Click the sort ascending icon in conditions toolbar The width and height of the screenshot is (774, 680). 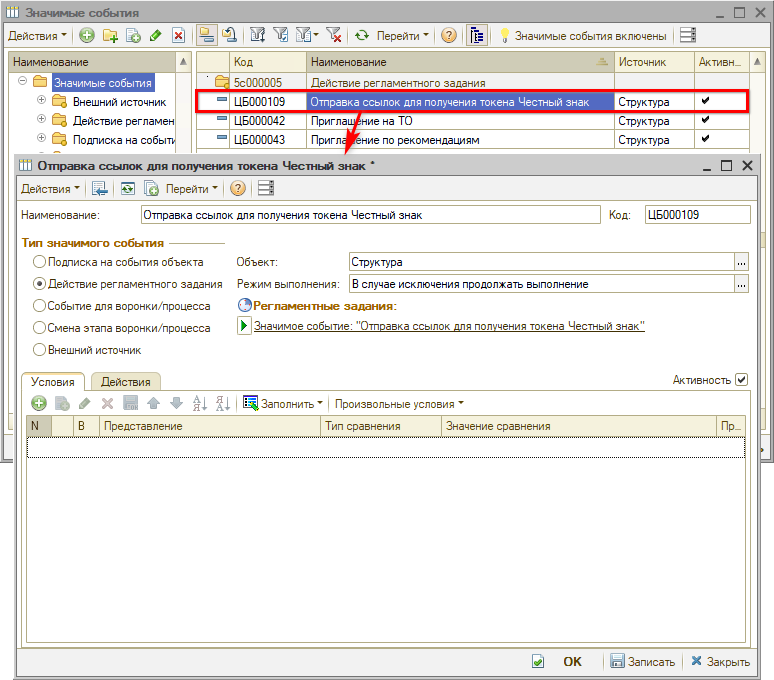coord(198,404)
